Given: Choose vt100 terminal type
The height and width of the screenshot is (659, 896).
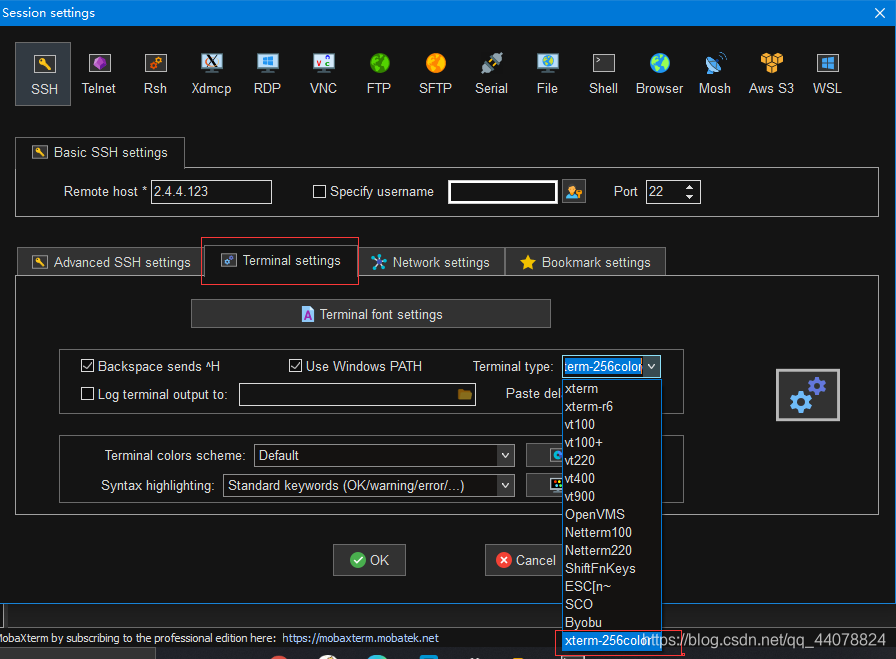Looking at the screenshot, I should (x=612, y=425).
